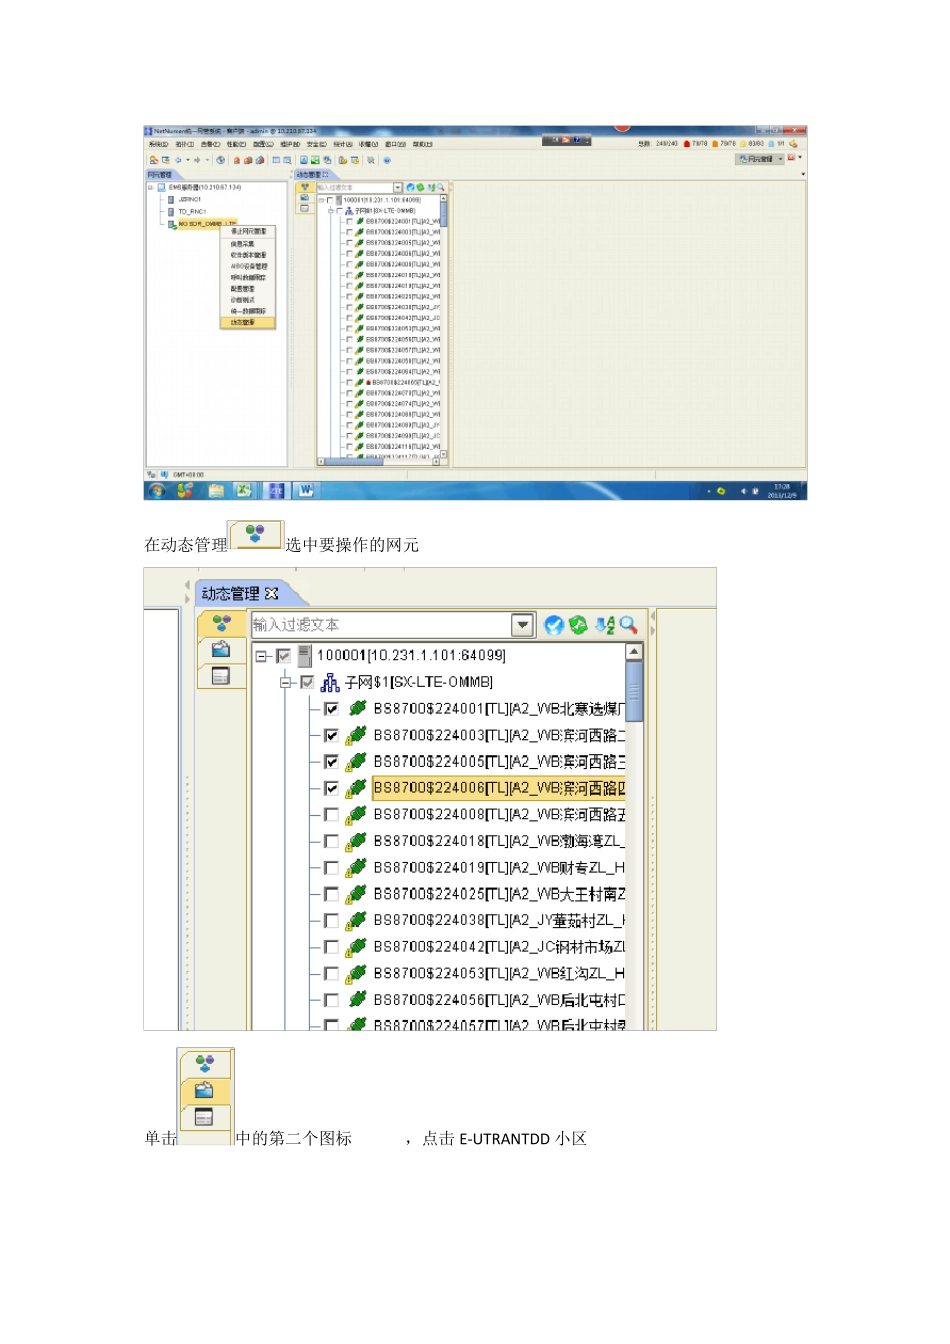Check the BS8700$224008 checkbox
This screenshot has width=950, height=1344.
click(331, 815)
